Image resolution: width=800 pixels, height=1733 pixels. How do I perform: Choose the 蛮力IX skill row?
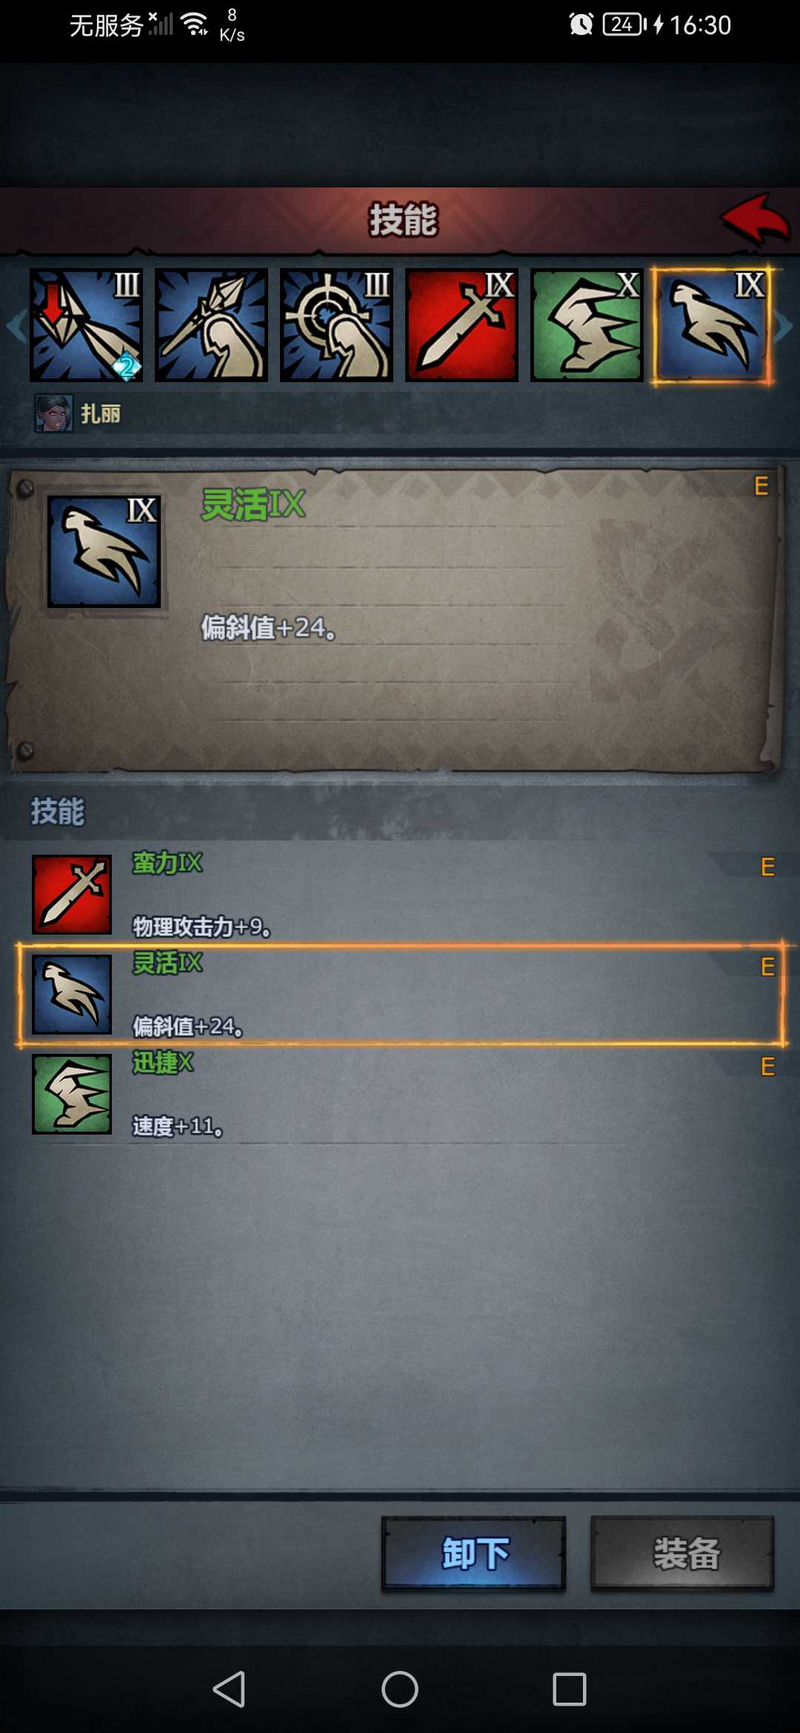[x=400, y=894]
